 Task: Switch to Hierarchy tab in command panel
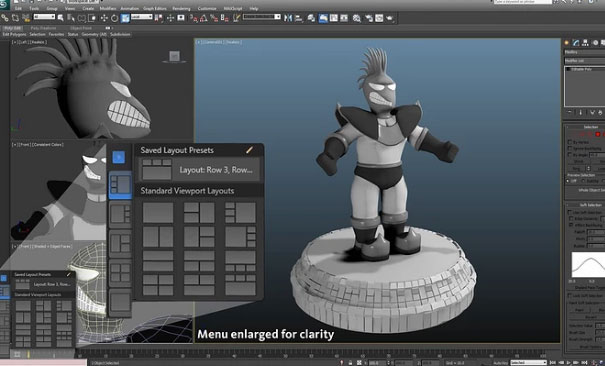(585, 43)
